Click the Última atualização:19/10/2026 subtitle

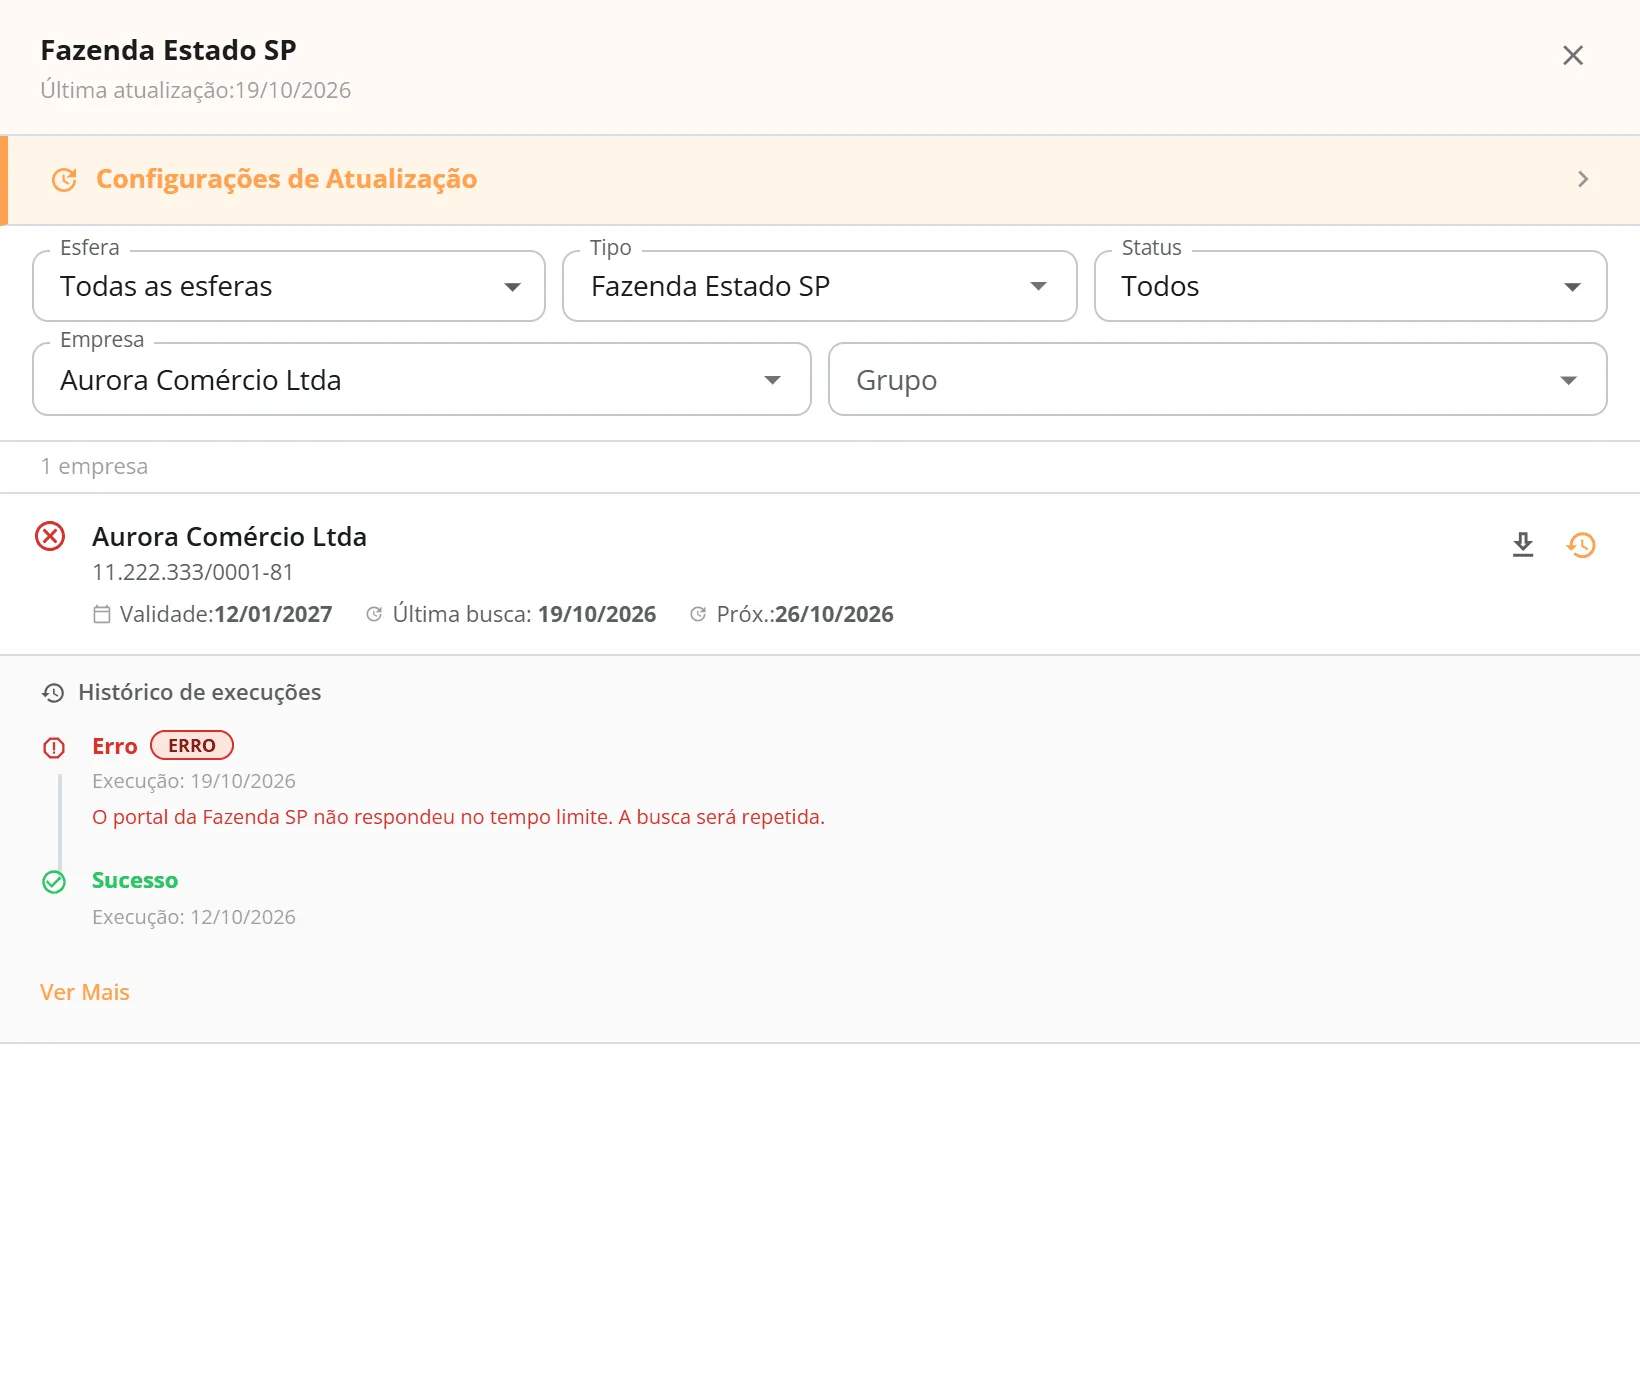coord(196,90)
